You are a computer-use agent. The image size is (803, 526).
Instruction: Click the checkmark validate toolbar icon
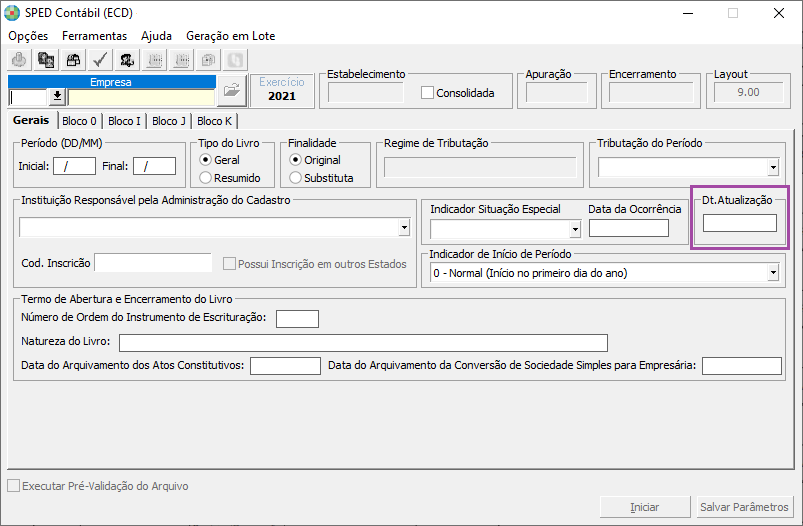pyautogui.click(x=100, y=60)
